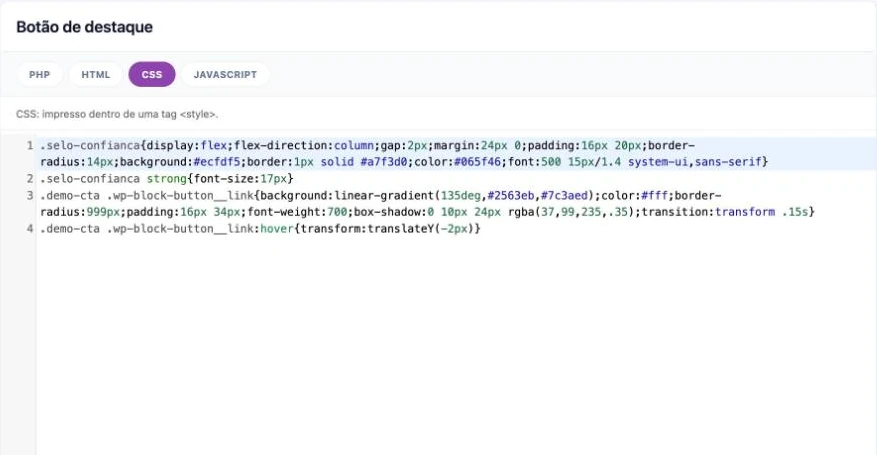Image resolution: width=877 pixels, height=455 pixels.
Task: Place cursor on '.selo-confianca strong' line
Action: click(x=167, y=178)
